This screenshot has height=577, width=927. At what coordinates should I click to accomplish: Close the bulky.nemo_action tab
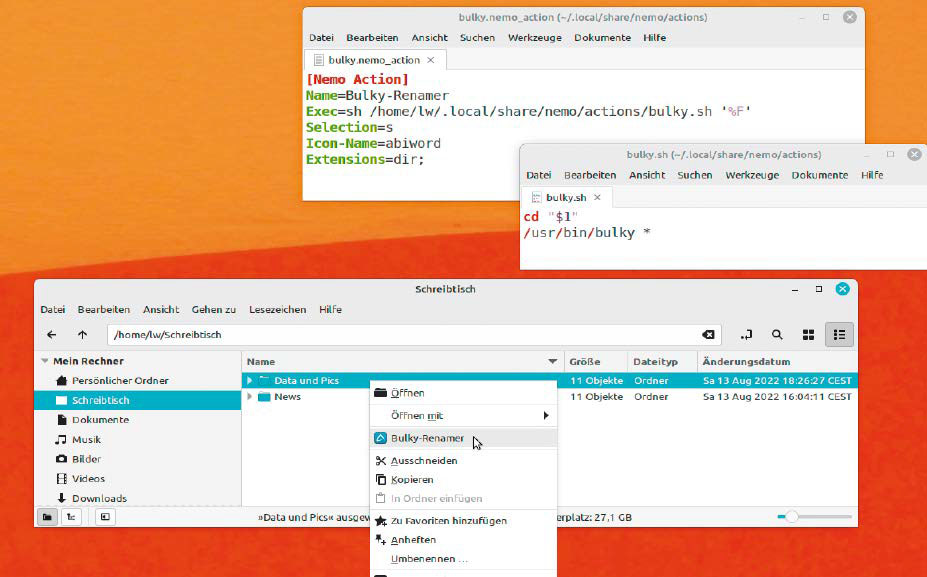[431, 60]
